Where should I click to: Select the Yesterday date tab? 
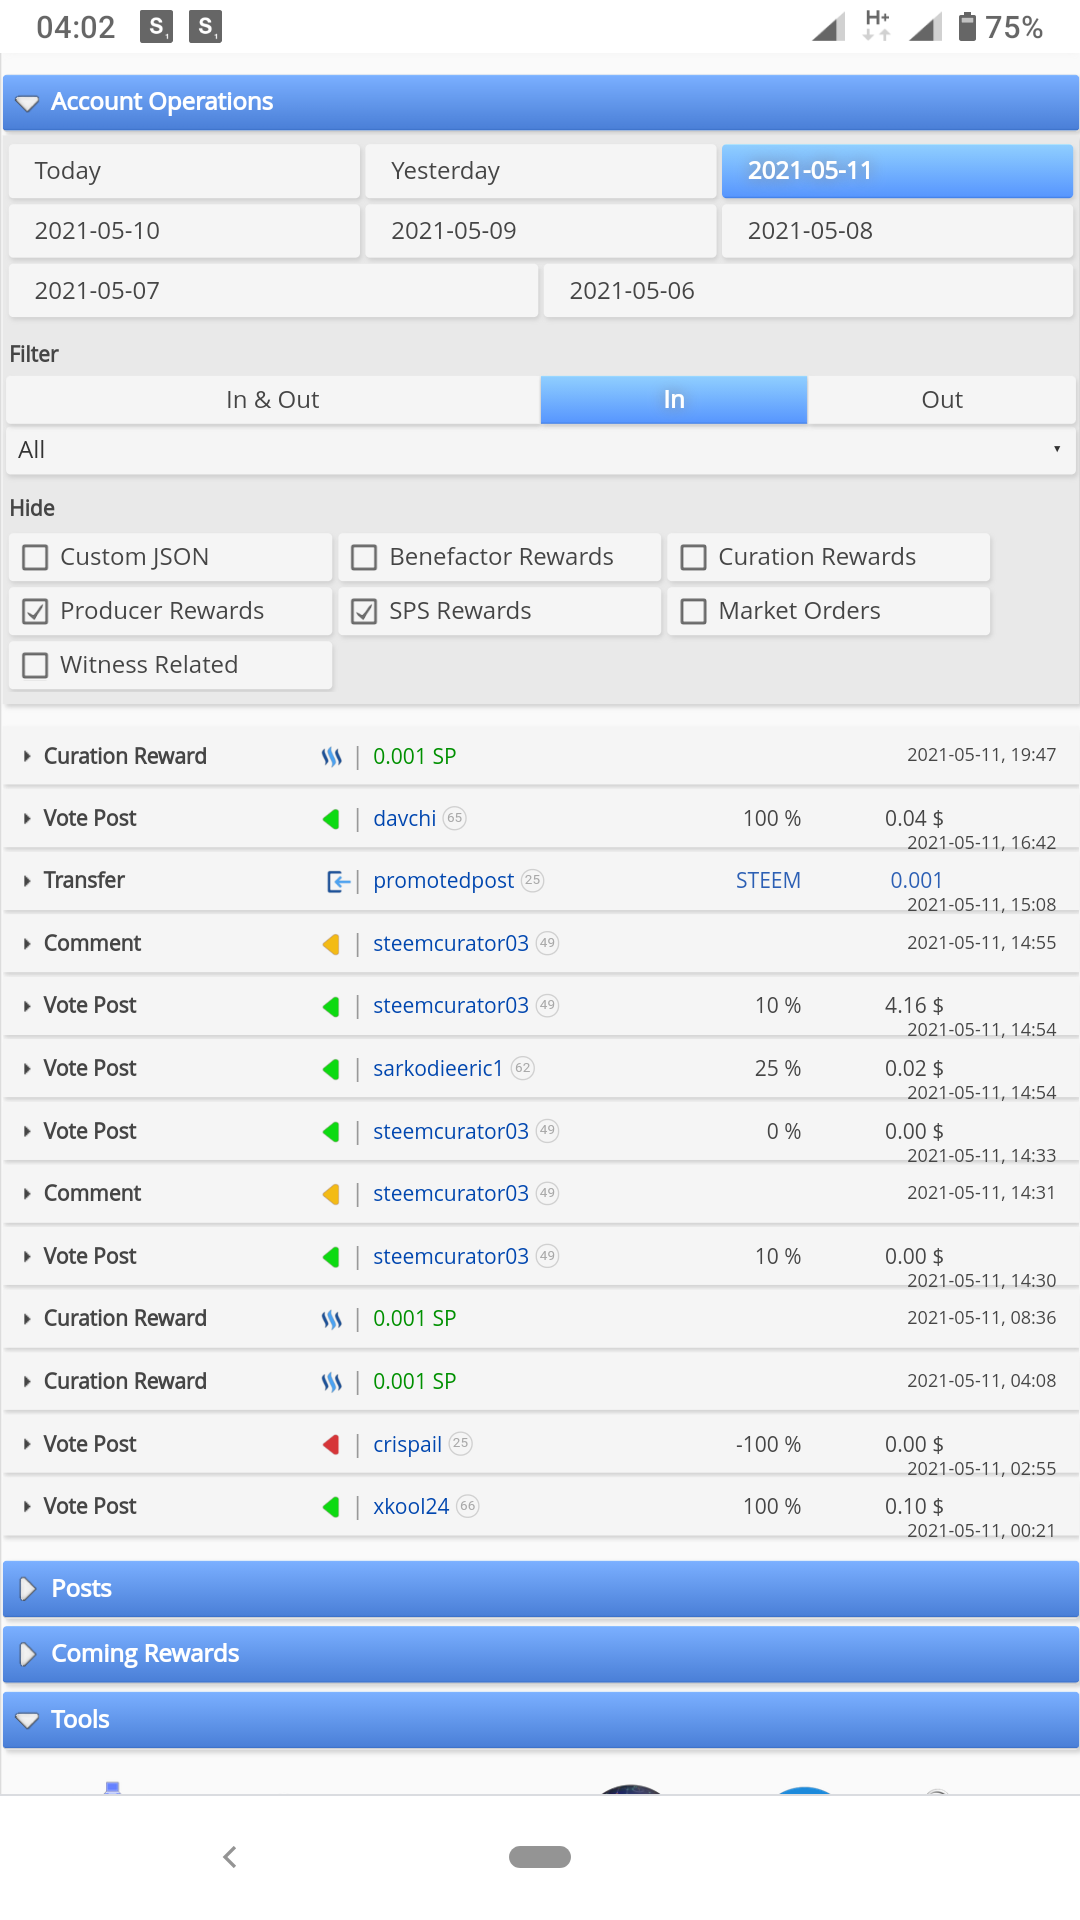(541, 171)
